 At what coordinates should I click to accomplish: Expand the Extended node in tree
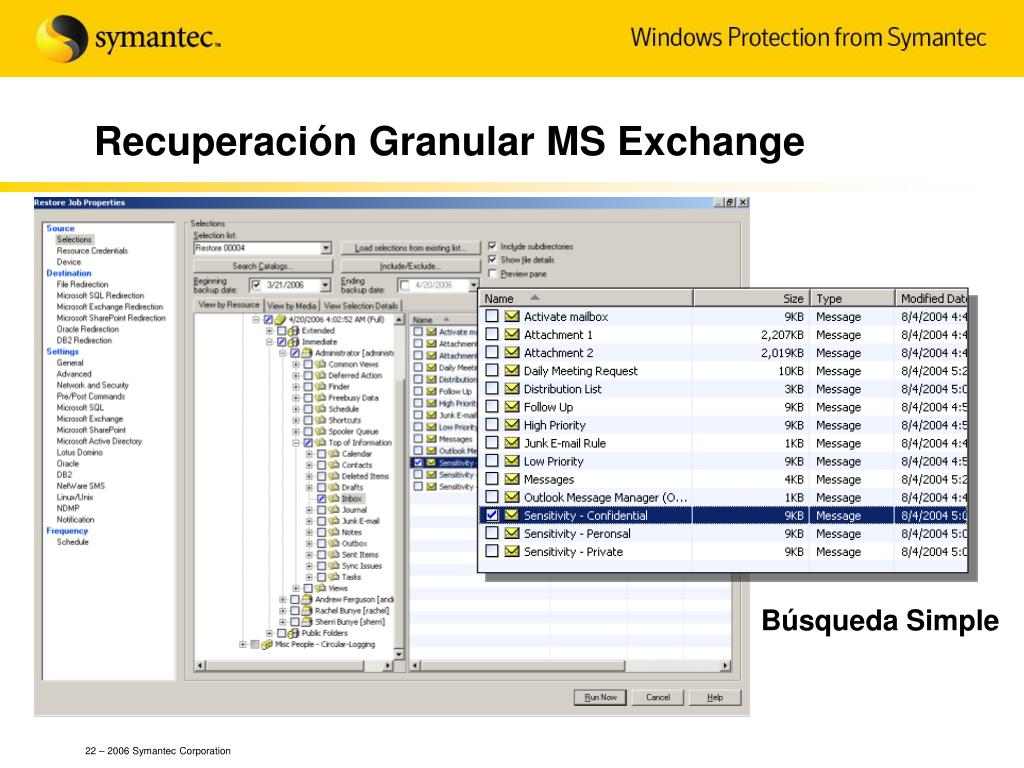(x=270, y=330)
